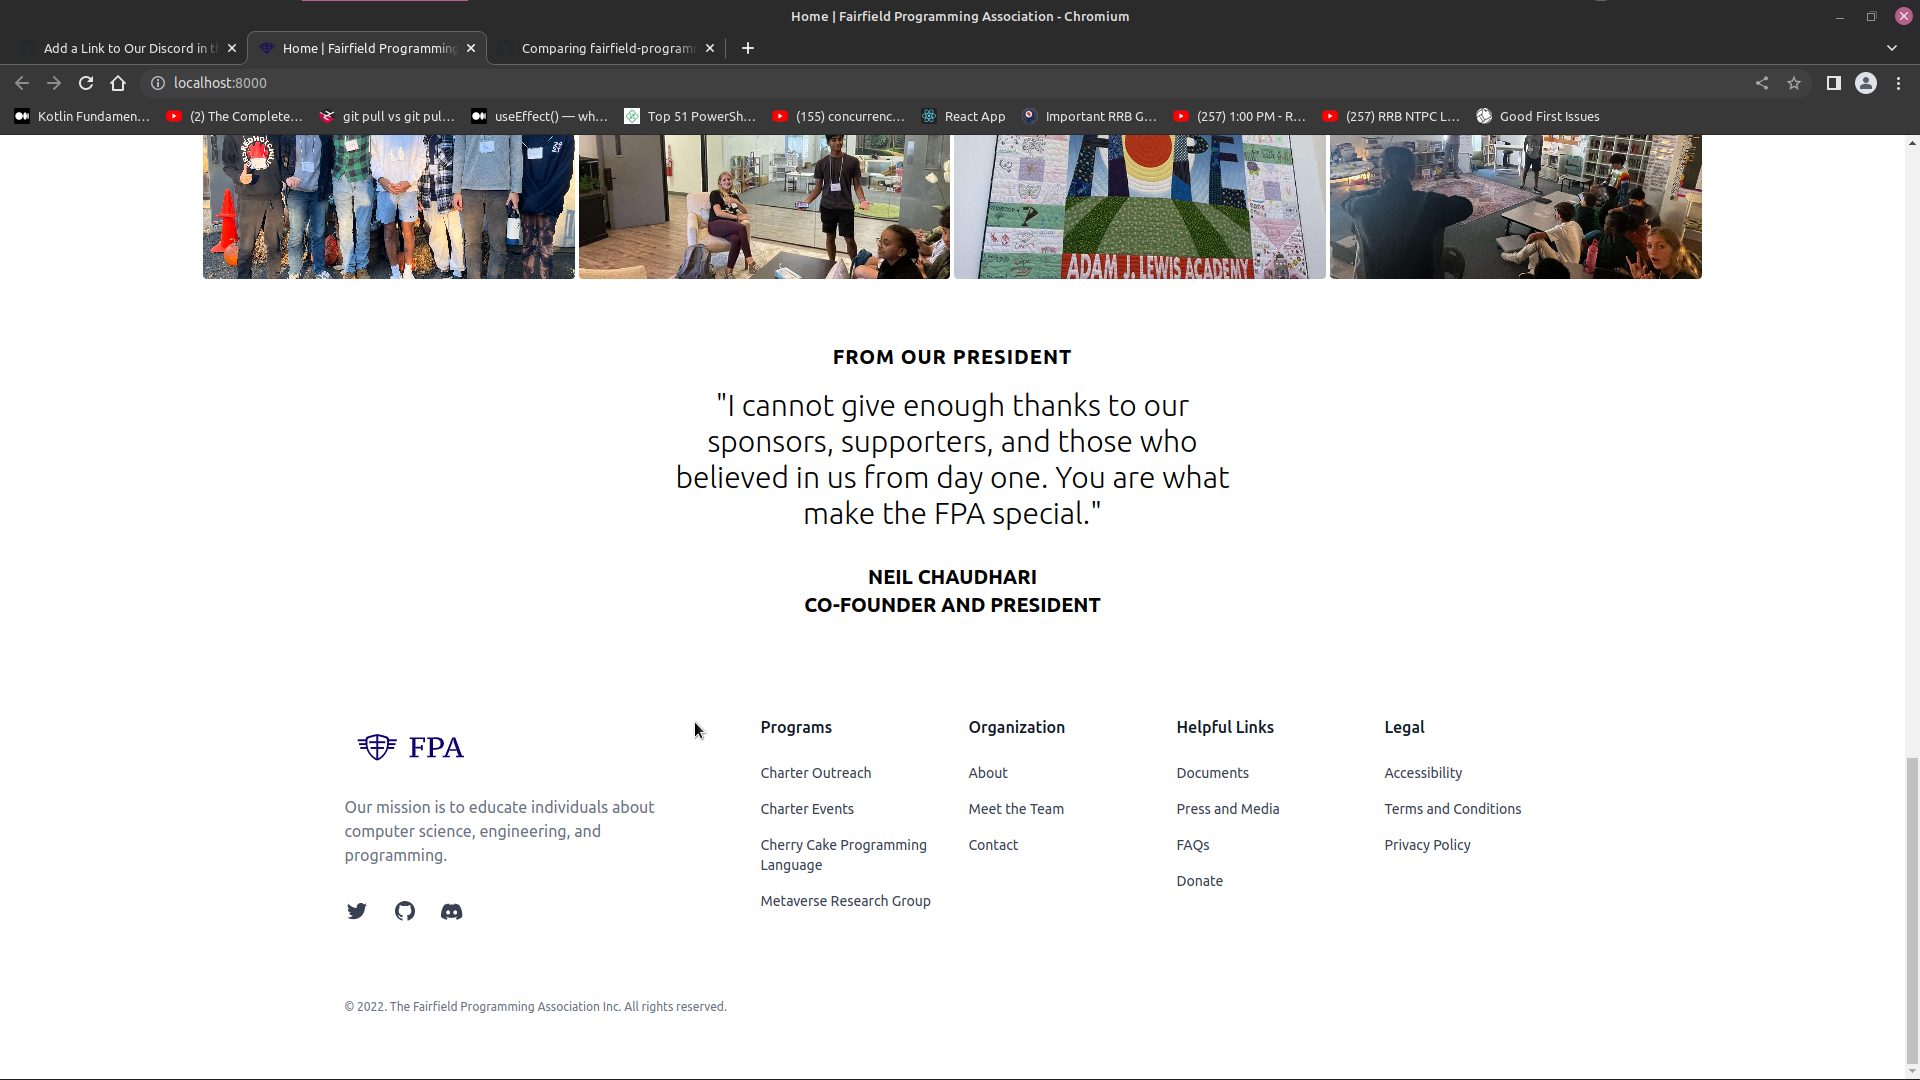Open the (257) RRB NTPC bookmark
This screenshot has height=1080, width=1920.
pyautogui.click(x=1391, y=116)
